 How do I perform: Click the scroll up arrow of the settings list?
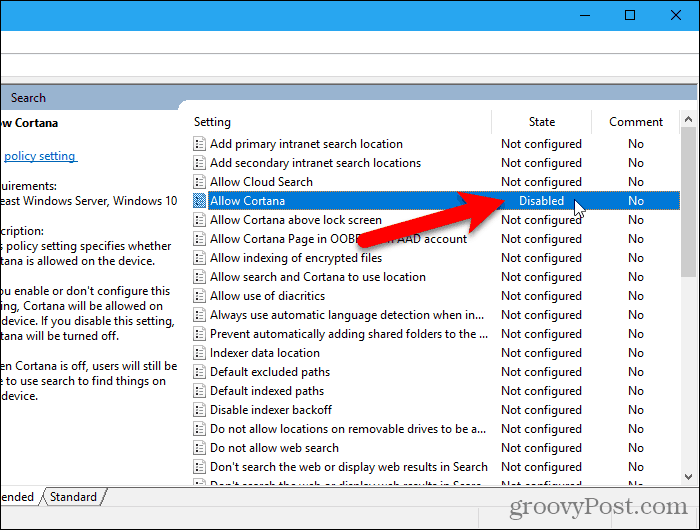click(x=688, y=119)
